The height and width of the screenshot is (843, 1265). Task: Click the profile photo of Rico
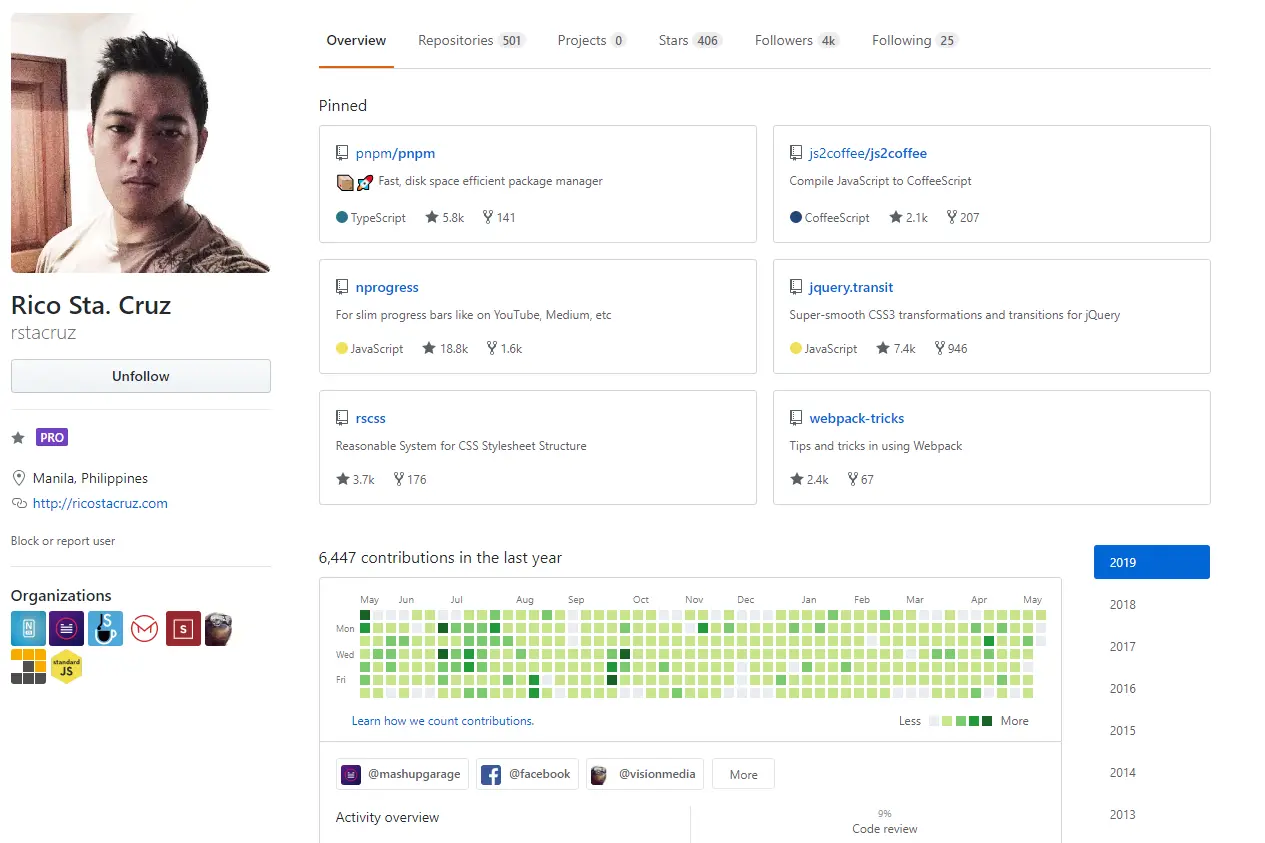[140, 142]
